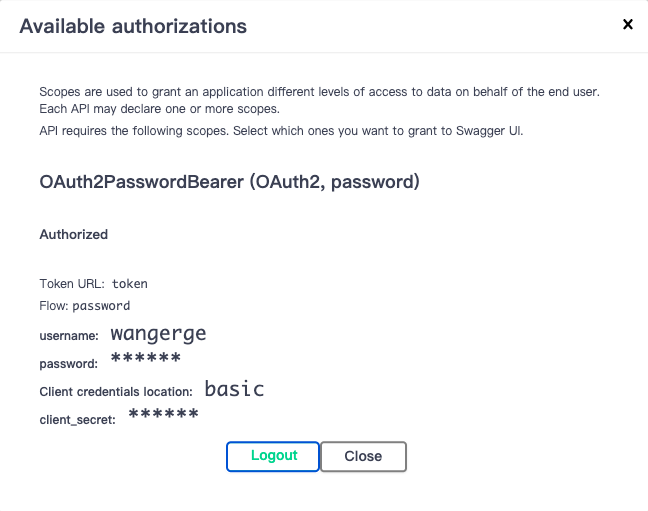
Task: Click the "username:" label
Action: 69,336
